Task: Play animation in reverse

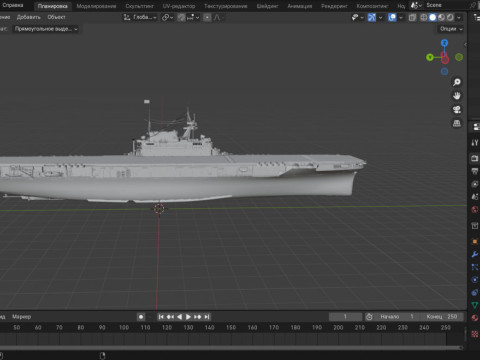Action: click(179, 317)
